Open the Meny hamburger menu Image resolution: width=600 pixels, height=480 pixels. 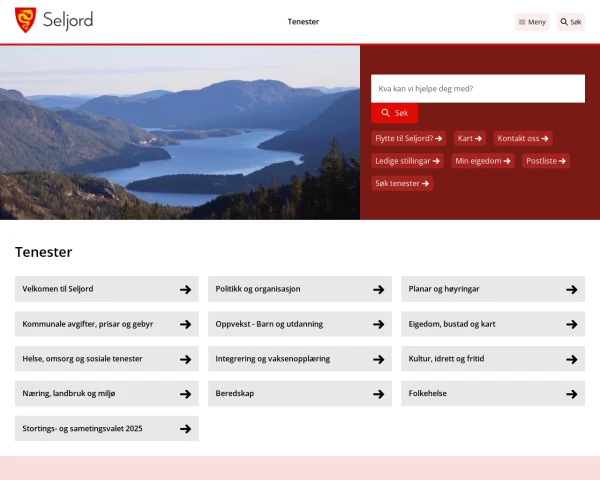tap(532, 22)
